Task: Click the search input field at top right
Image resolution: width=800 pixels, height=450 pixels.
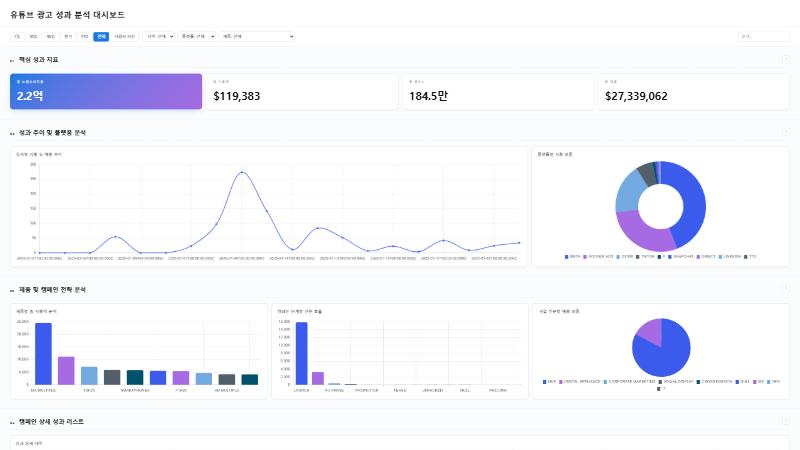Action: click(x=763, y=36)
